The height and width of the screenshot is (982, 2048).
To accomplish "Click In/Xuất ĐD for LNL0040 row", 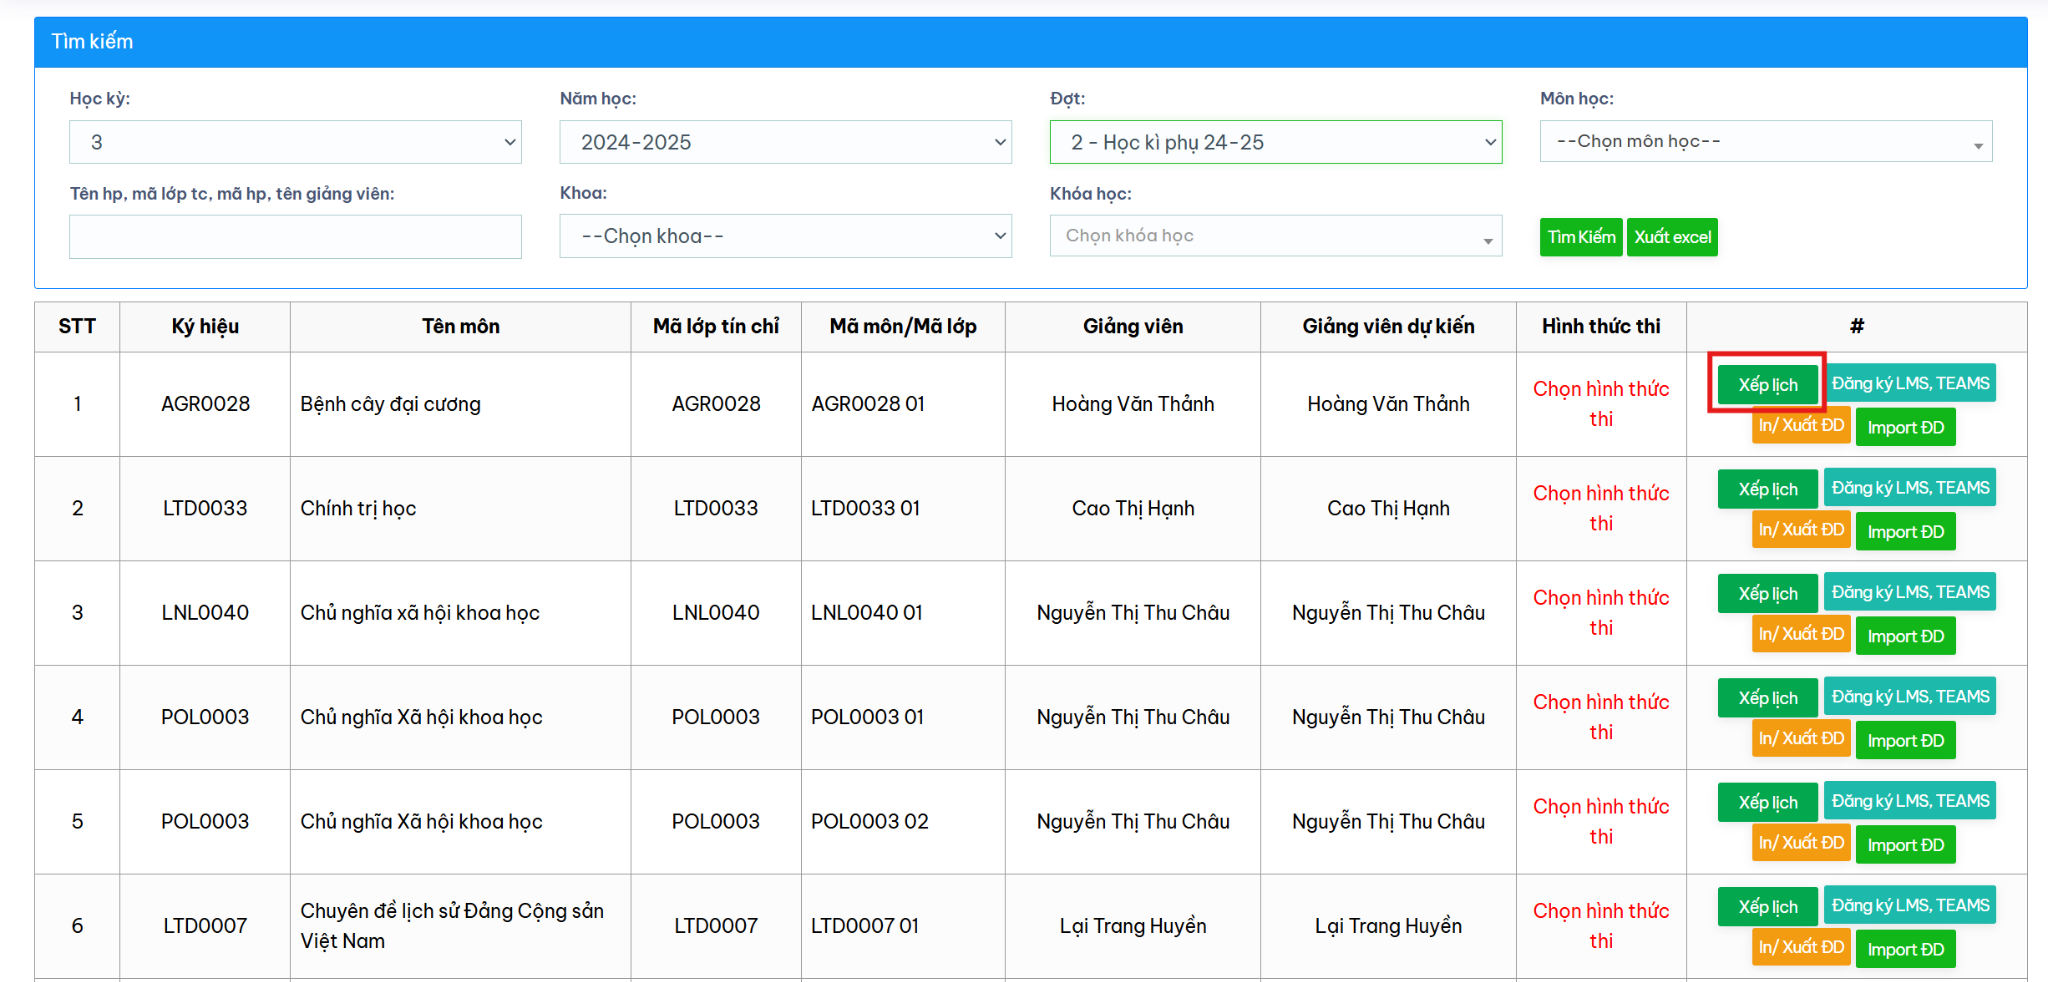I will click(x=1801, y=633).
